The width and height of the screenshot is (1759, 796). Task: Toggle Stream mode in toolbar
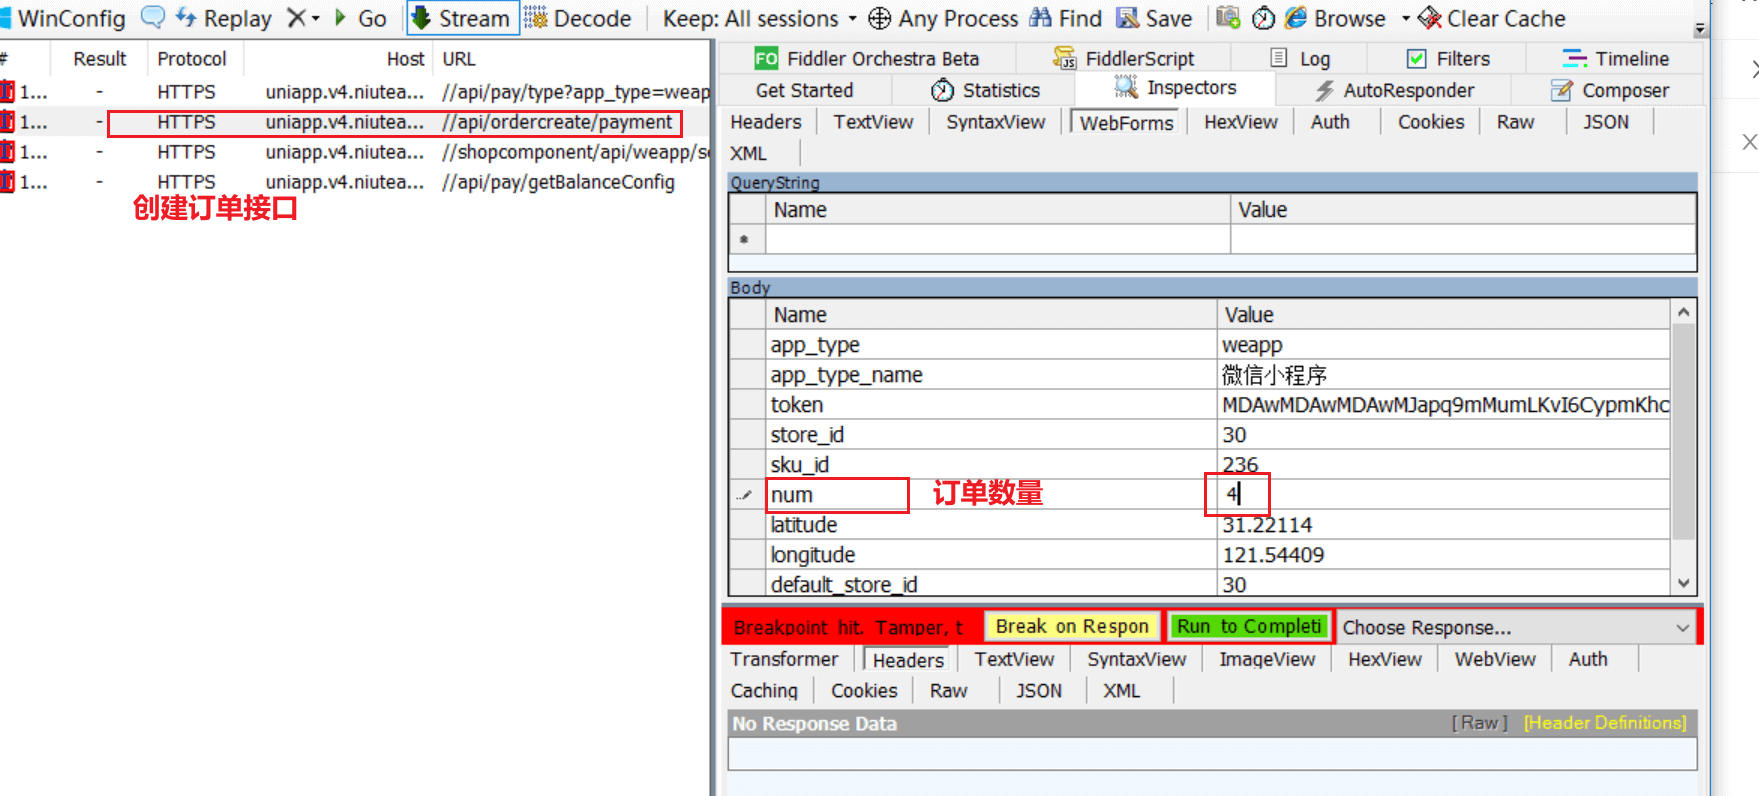(x=462, y=18)
